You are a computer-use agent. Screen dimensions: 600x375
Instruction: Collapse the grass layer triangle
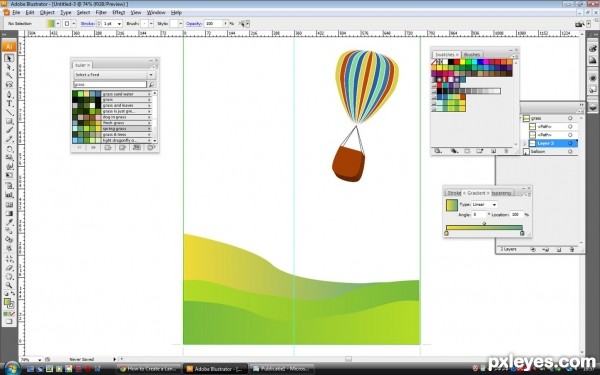521,118
